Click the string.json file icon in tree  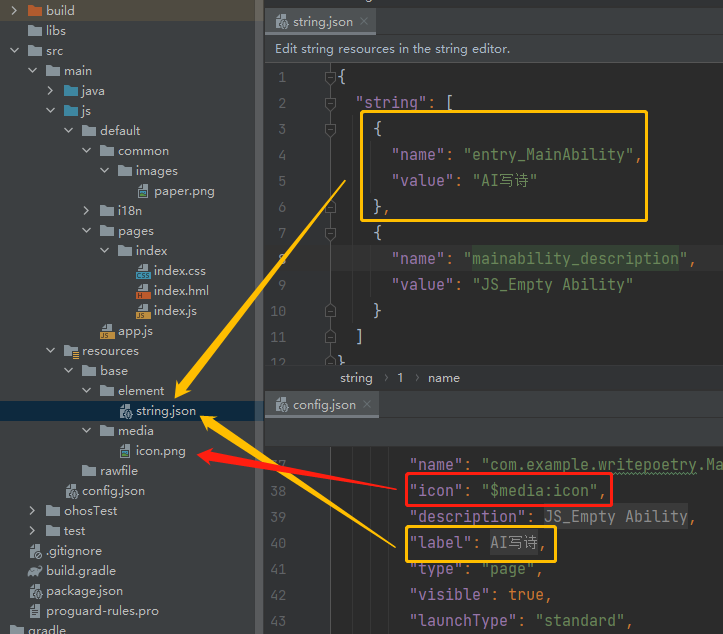pyautogui.click(x=125, y=411)
